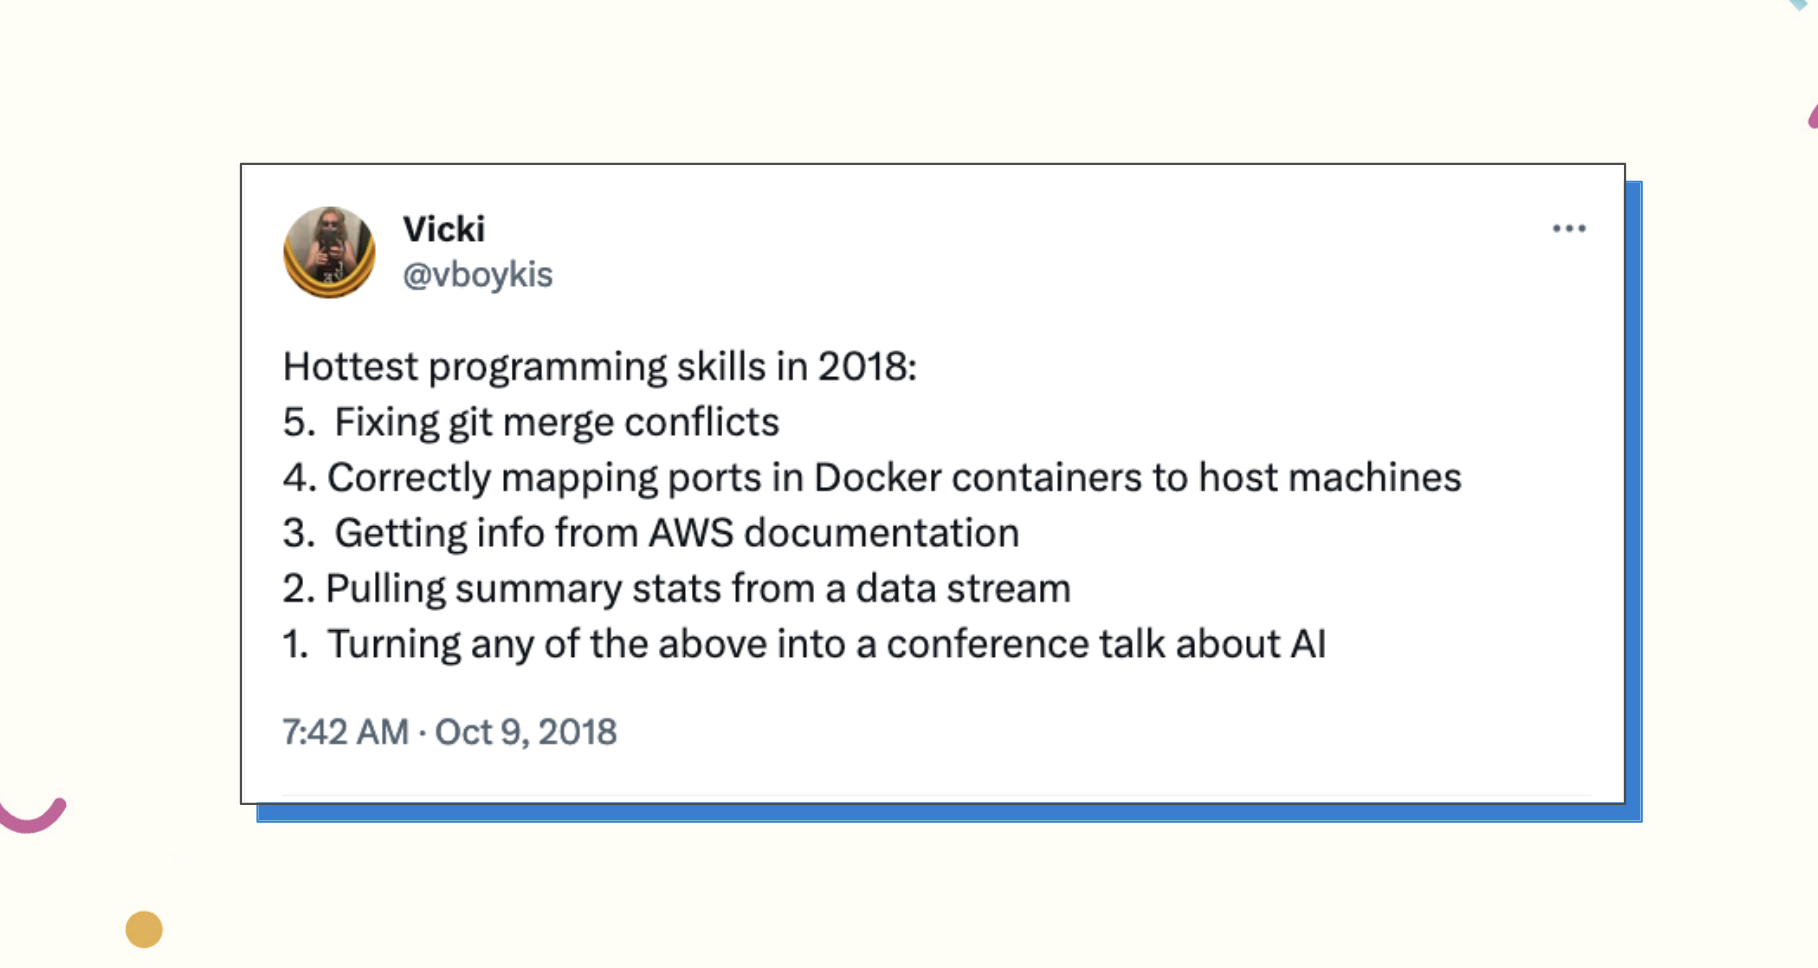Click the number '5.' list marker
This screenshot has width=1818, height=968.
(298, 422)
